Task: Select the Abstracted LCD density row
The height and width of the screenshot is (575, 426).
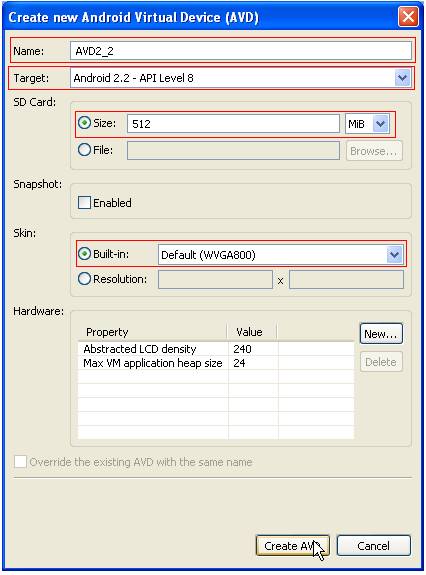Action: [x=216, y=349]
